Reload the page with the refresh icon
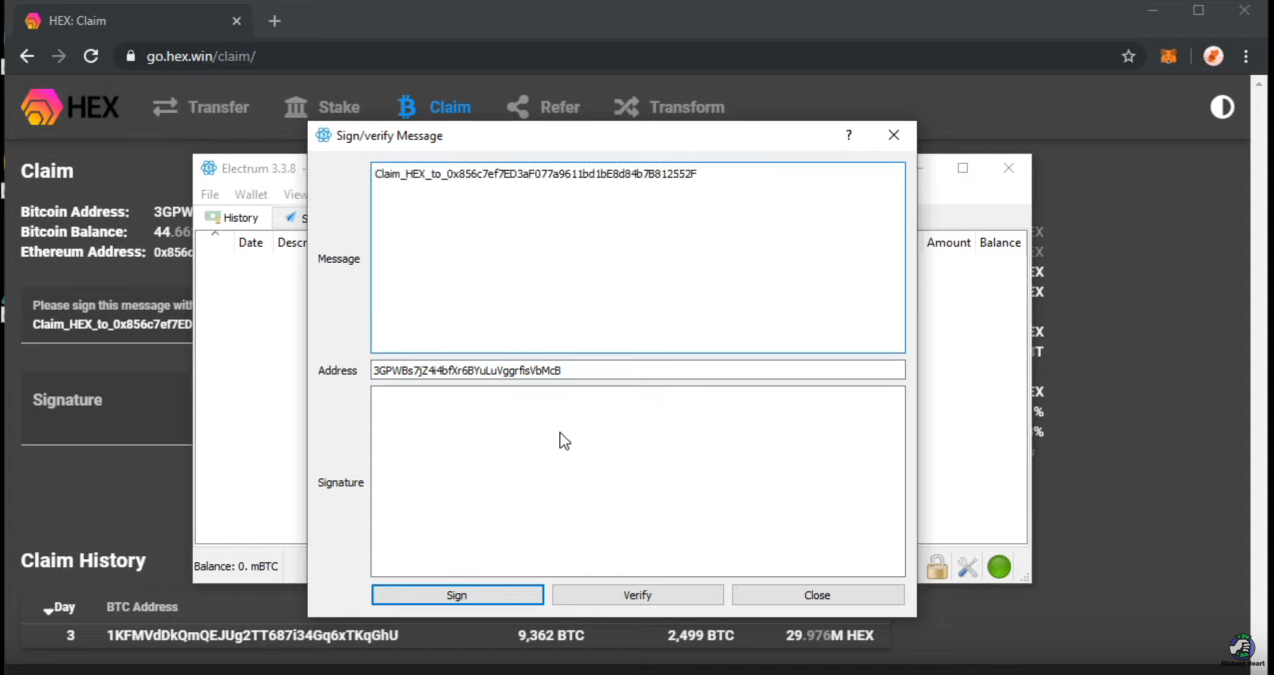The height and width of the screenshot is (675, 1274). click(x=91, y=56)
